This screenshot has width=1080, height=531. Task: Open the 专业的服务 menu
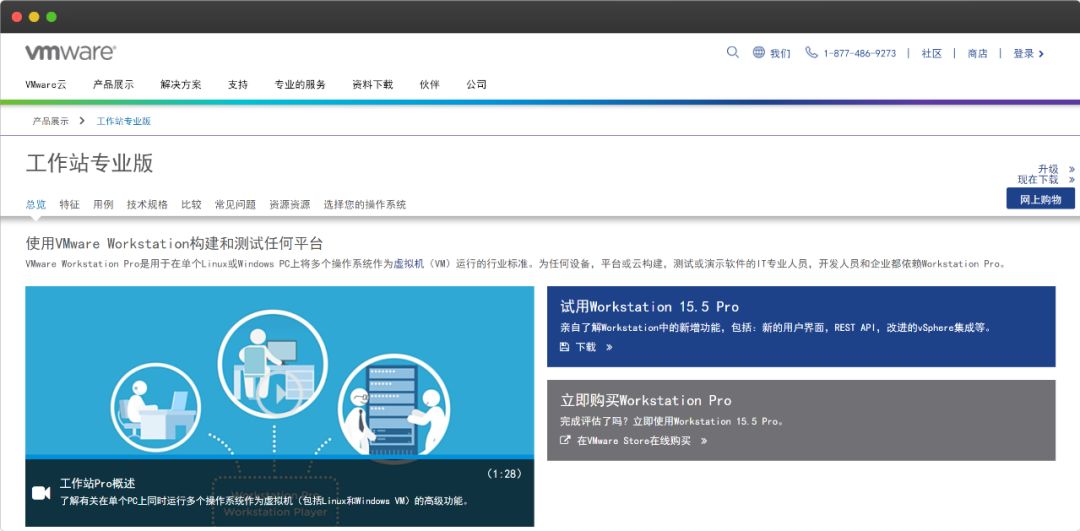[x=300, y=85]
